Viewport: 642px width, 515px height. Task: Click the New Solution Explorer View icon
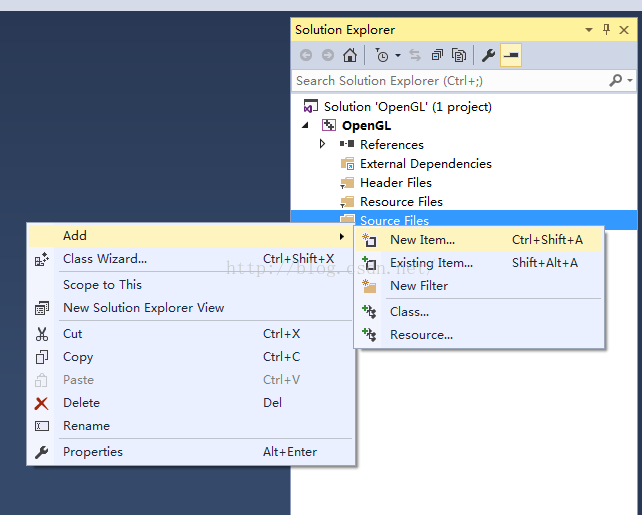tap(41, 308)
